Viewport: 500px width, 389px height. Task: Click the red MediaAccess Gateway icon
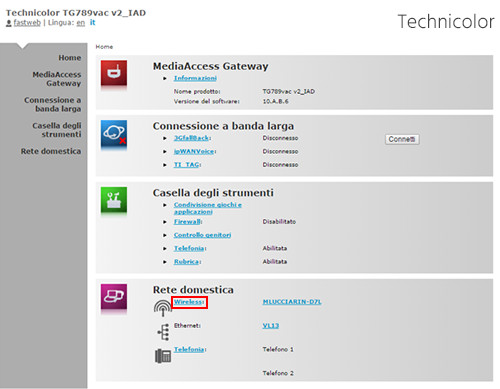[114, 73]
